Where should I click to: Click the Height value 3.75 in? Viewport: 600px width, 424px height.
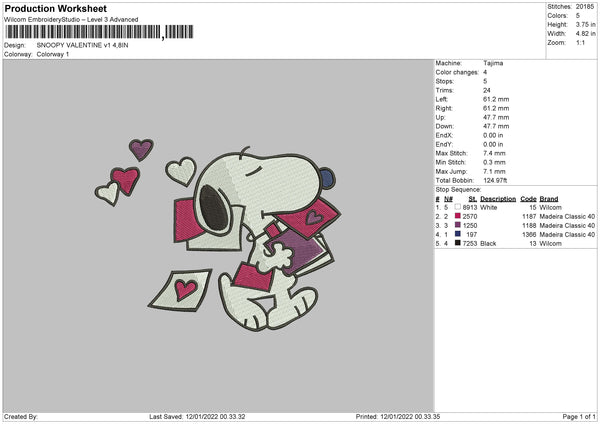585,24
